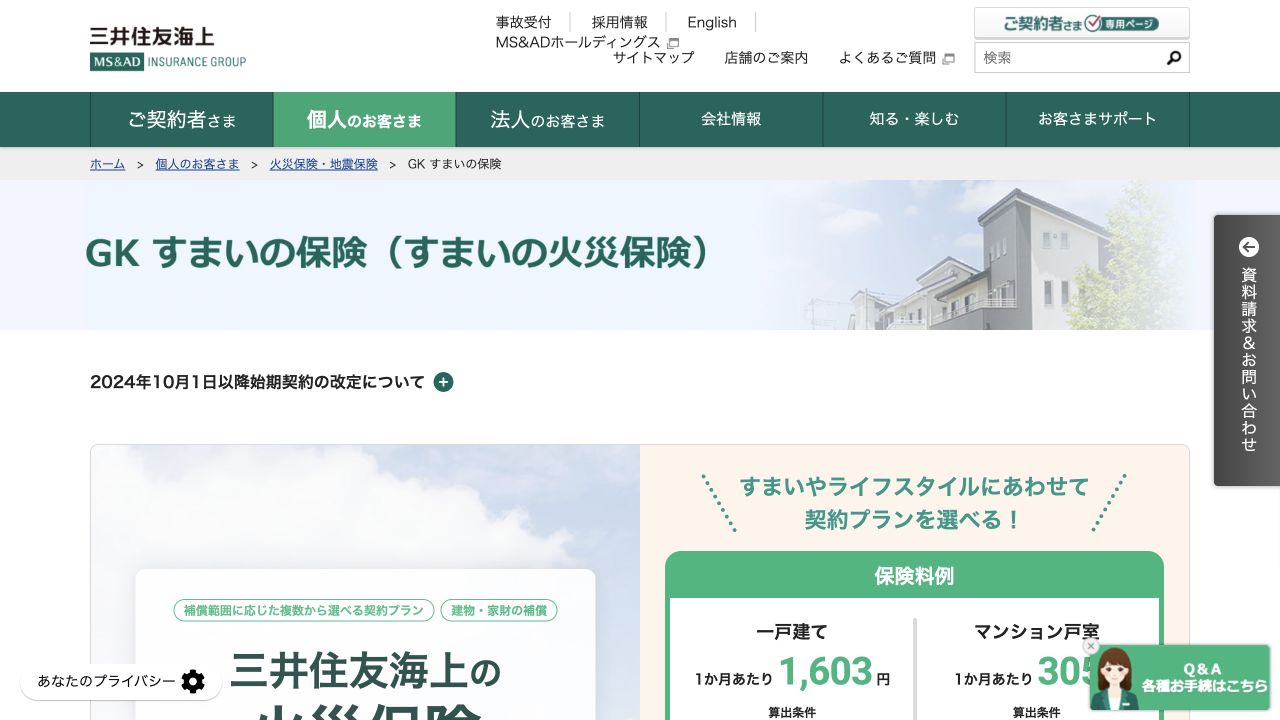Image resolution: width=1280 pixels, height=720 pixels.
Task: Click the 採用情報 link
Action: coord(620,22)
